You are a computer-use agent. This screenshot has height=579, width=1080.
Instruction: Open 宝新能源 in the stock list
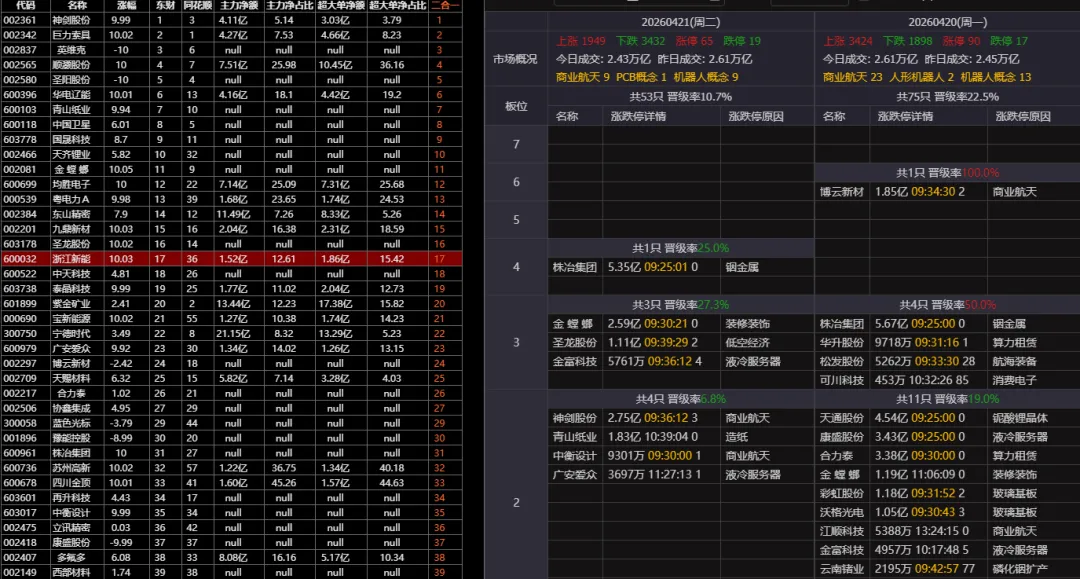click(72, 318)
